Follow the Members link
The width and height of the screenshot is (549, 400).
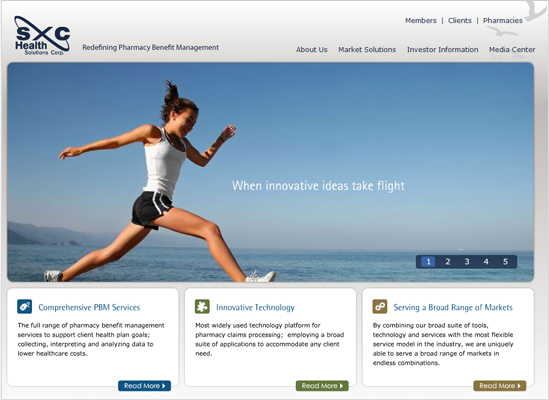pyautogui.click(x=421, y=21)
